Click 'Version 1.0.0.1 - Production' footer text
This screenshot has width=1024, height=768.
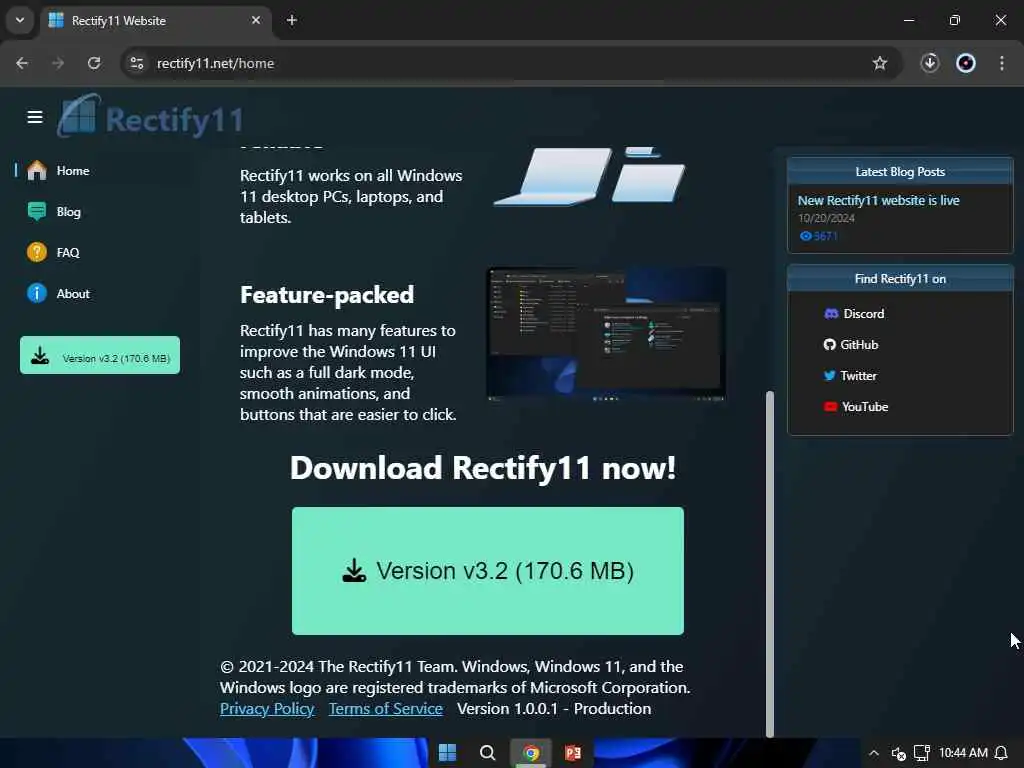pyautogui.click(x=554, y=709)
